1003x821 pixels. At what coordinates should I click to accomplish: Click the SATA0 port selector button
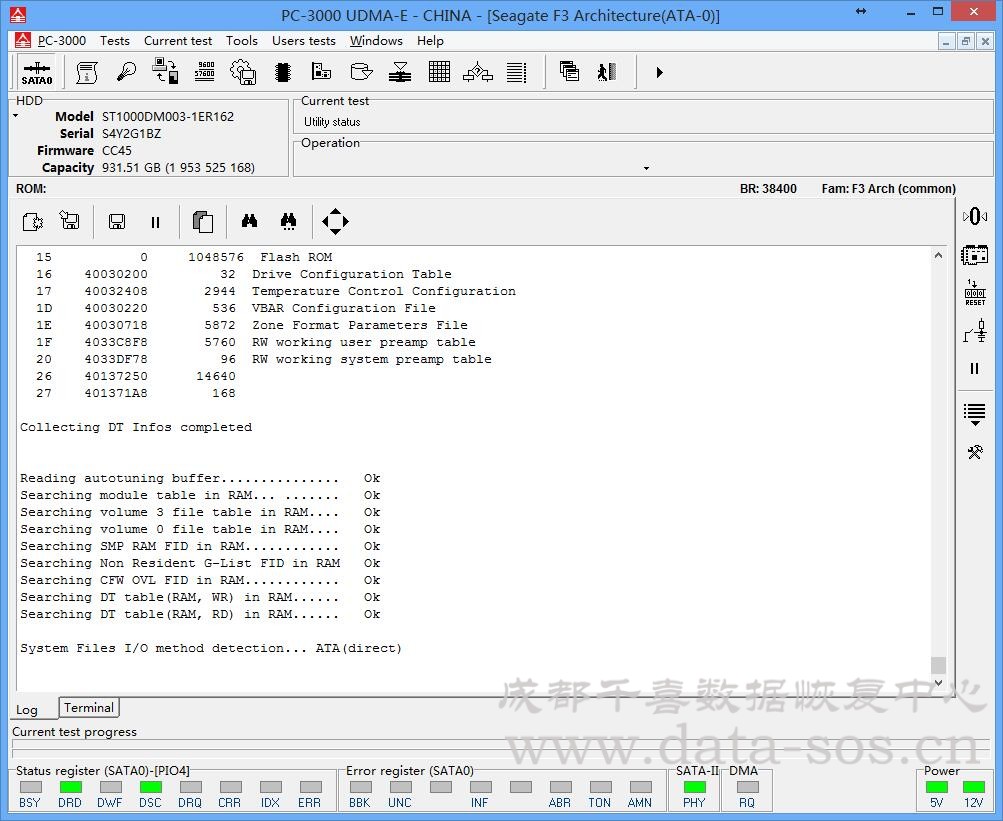point(37,73)
